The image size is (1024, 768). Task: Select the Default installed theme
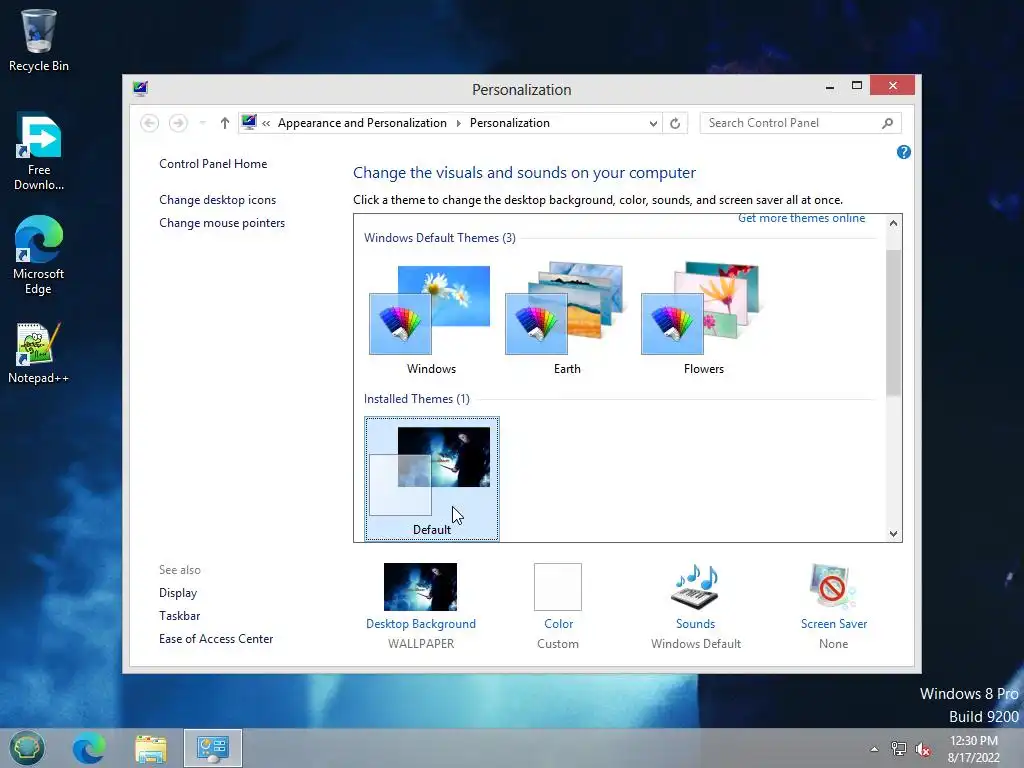click(x=432, y=479)
